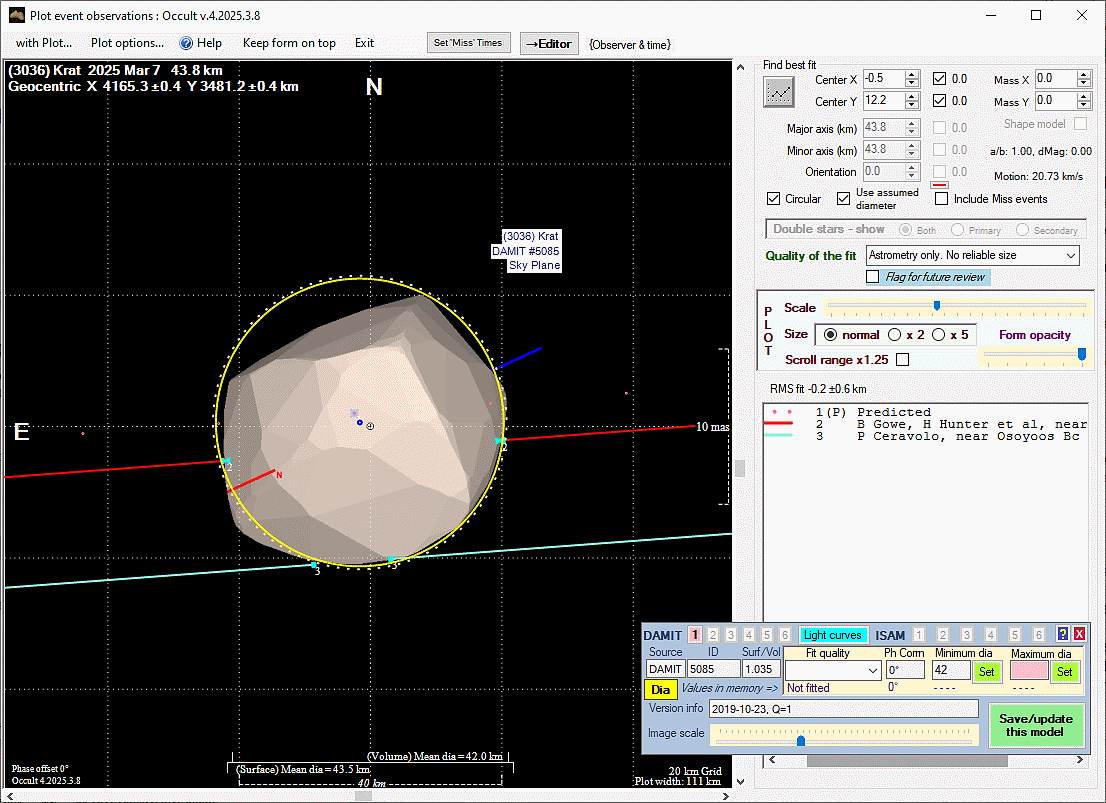This screenshot has width=1106, height=803.
Task: Check Flag for future review
Action: tap(873, 277)
